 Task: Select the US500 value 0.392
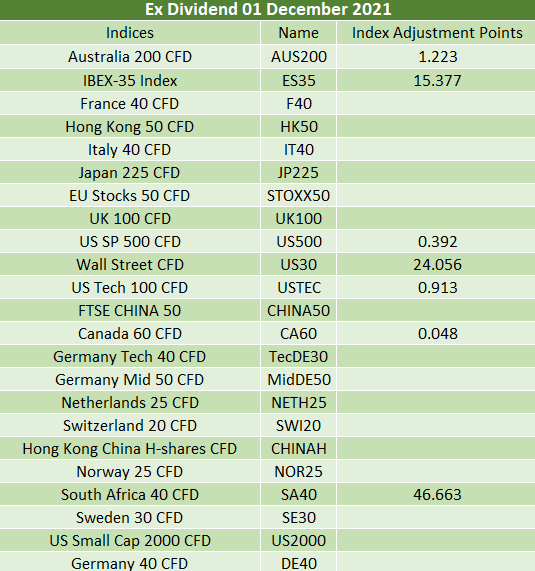[x=436, y=241]
